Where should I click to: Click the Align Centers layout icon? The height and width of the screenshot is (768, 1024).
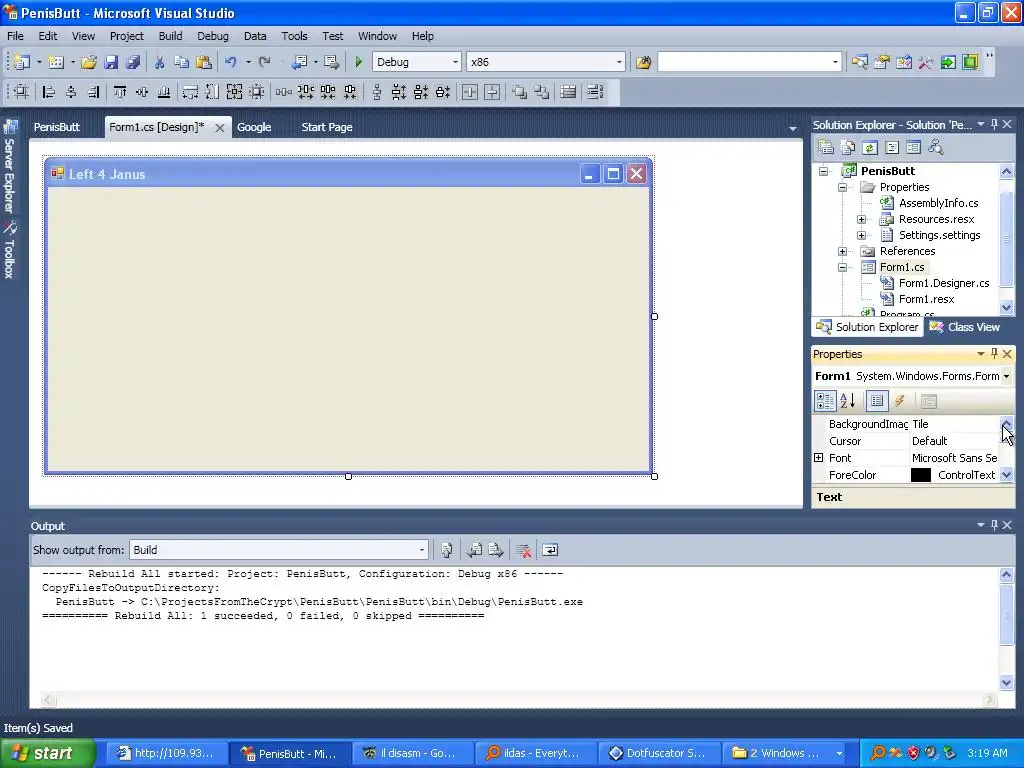[71, 92]
